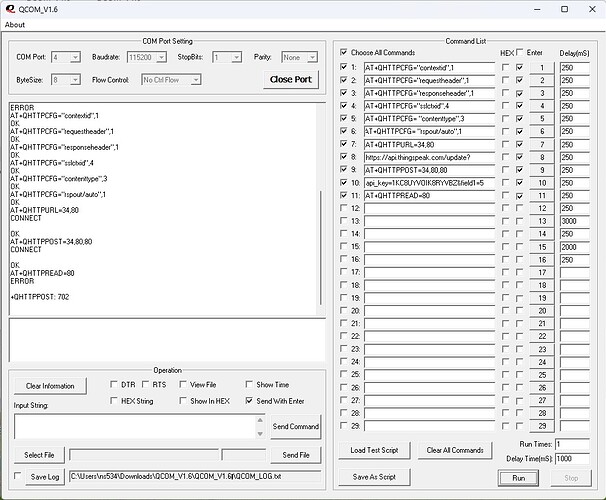
Task: Uncheck the Send With Enter option
Action: (x=249, y=401)
